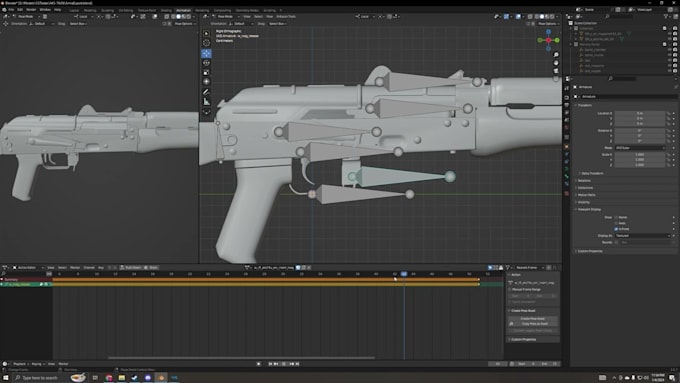Open Steam from the Windows taskbar

click(x=135, y=378)
